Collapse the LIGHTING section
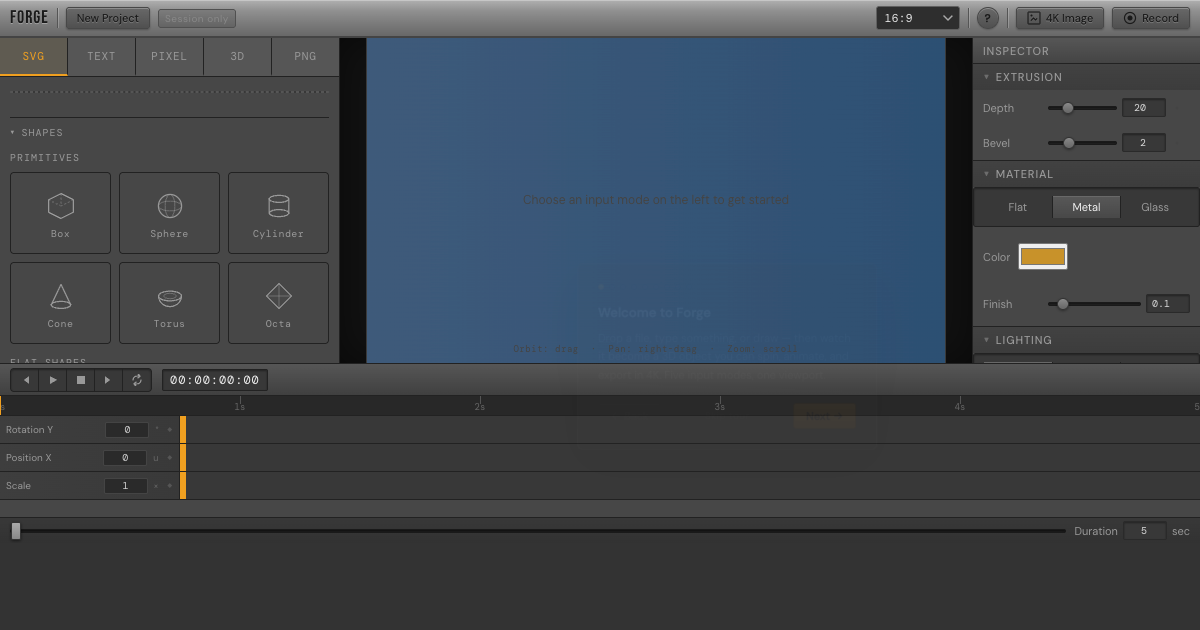Image resolution: width=1200 pixels, height=630 pixels. (x=1086, y=340)
